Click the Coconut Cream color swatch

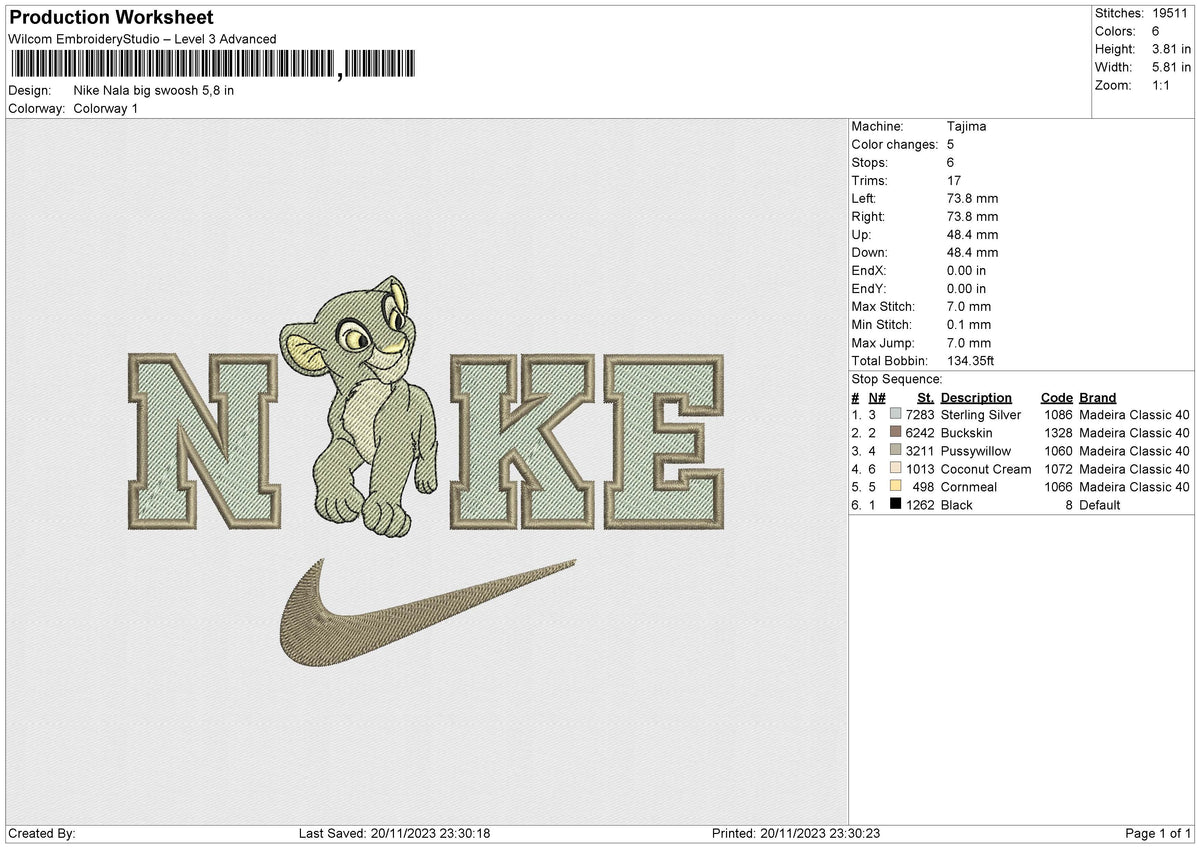pos(896,468)
